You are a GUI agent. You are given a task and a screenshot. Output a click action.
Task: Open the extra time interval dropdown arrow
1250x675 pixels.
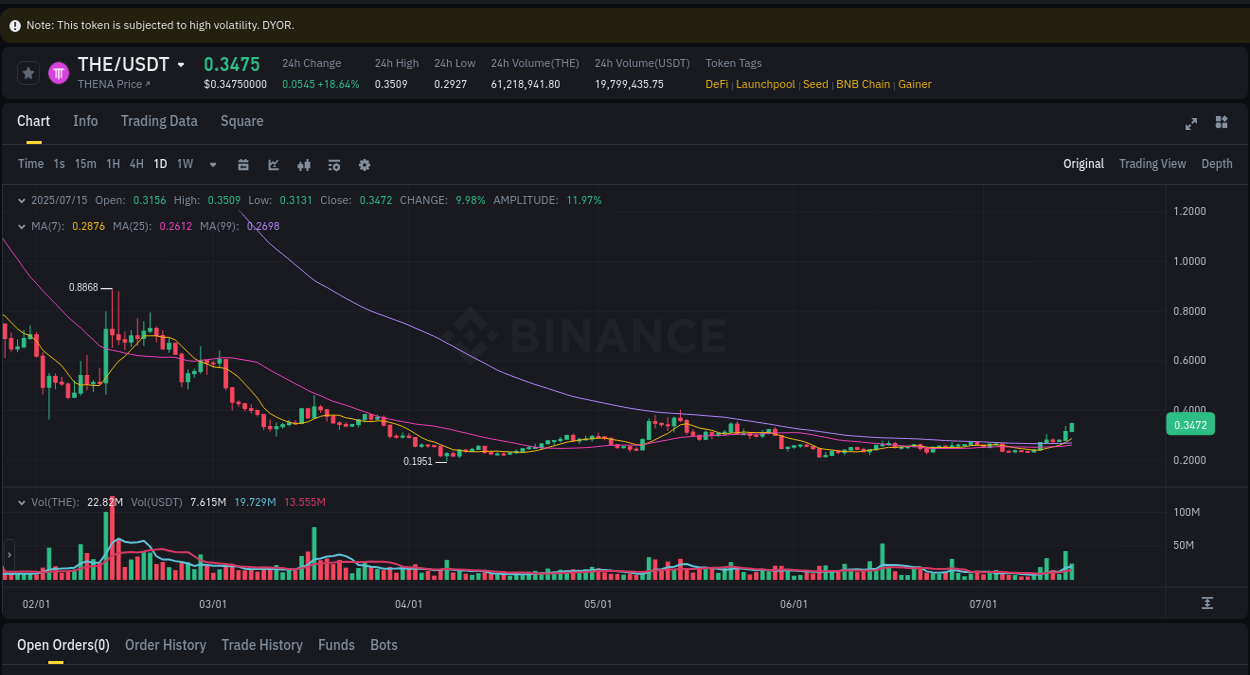pyautogui.click(x=212, y=164)
